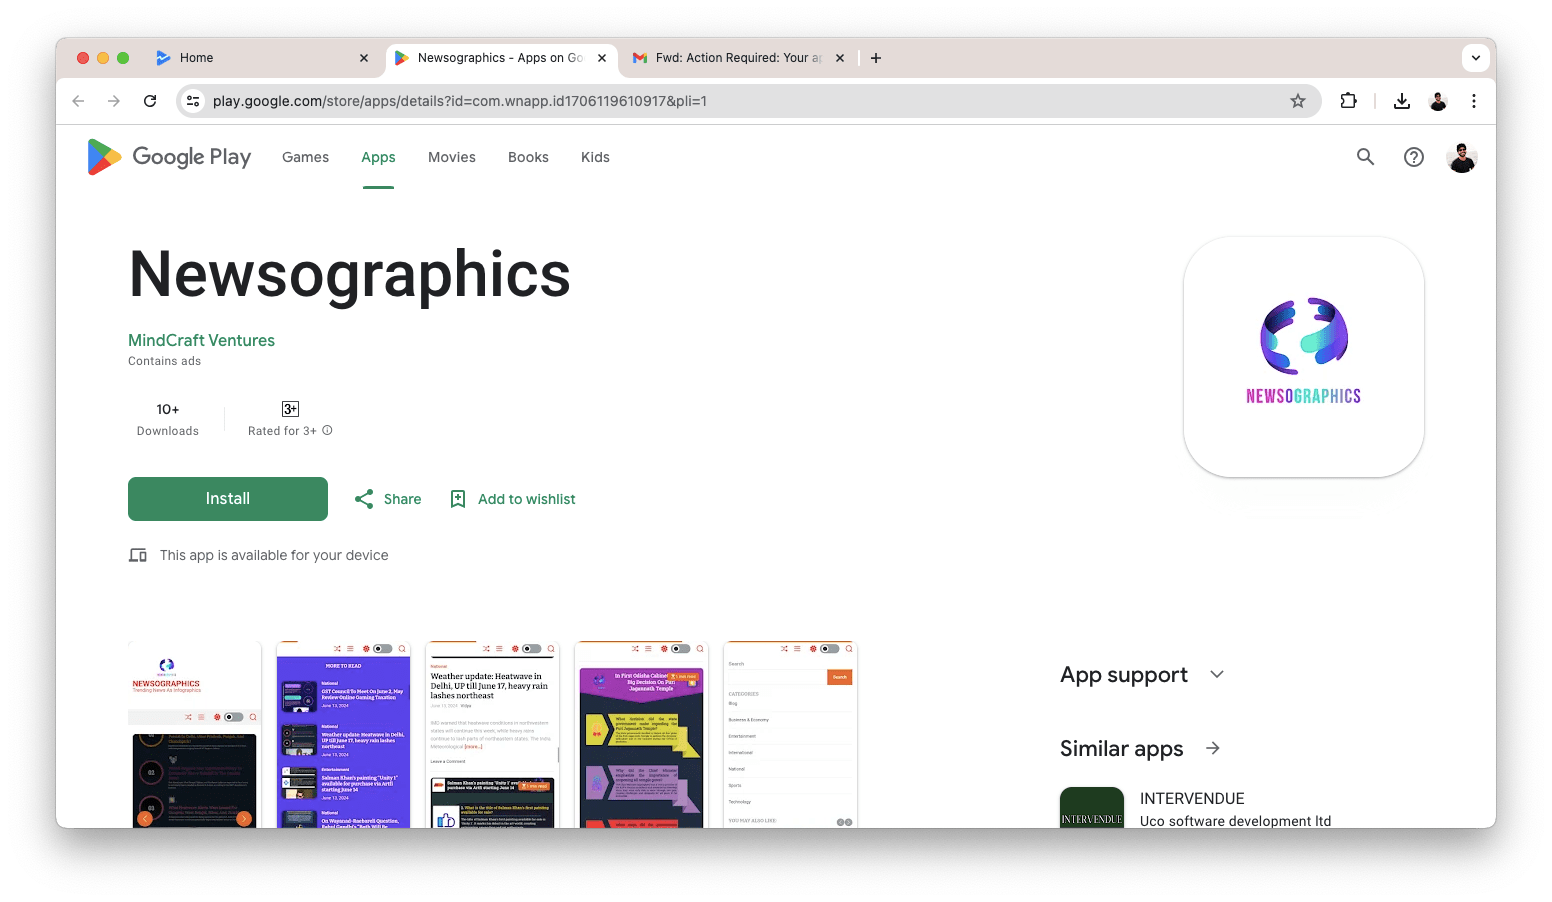
Task: Click the Google Play search icon
Action: [x=1365, y=157]
